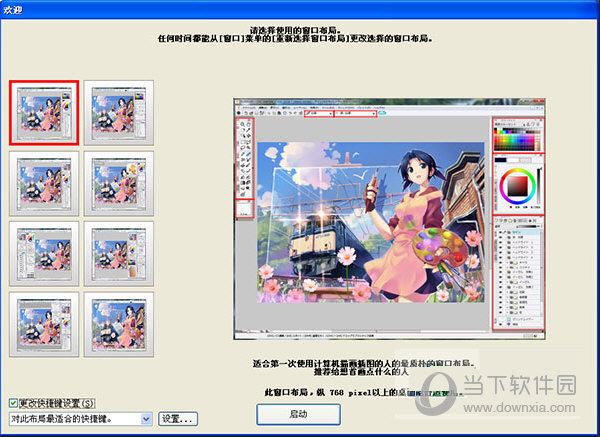Viewport: 600px width, 437px height.
Task: Choose the full-canvas layout thumbnail without side panels
Action: pos(119,324)
